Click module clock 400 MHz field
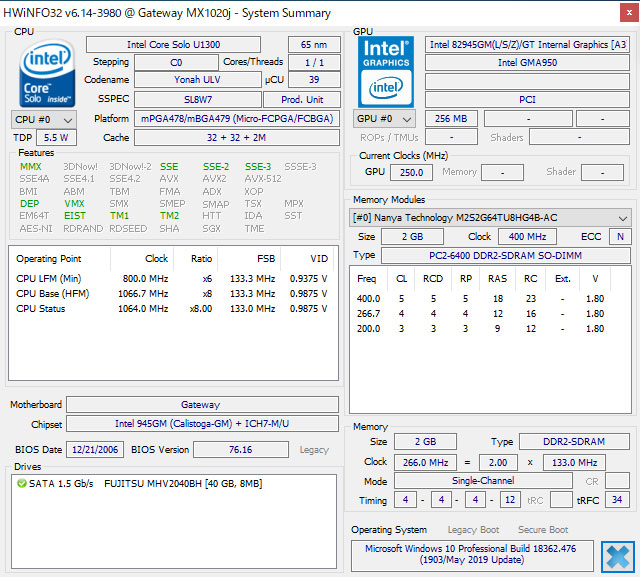 [527, 237]
